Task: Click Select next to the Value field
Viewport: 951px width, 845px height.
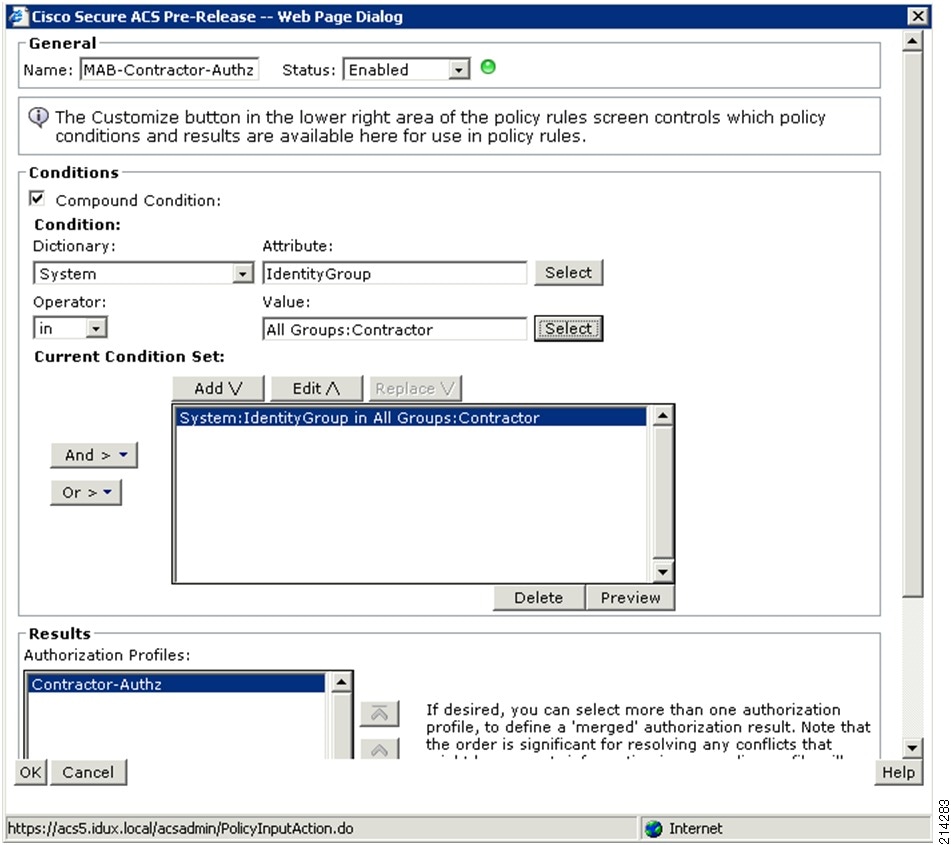Action: click(x=568, y=328)
